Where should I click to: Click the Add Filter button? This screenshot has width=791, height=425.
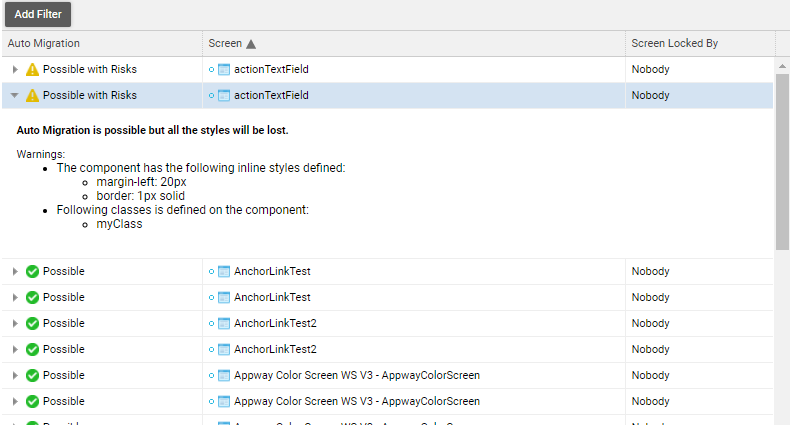point(38,14)
